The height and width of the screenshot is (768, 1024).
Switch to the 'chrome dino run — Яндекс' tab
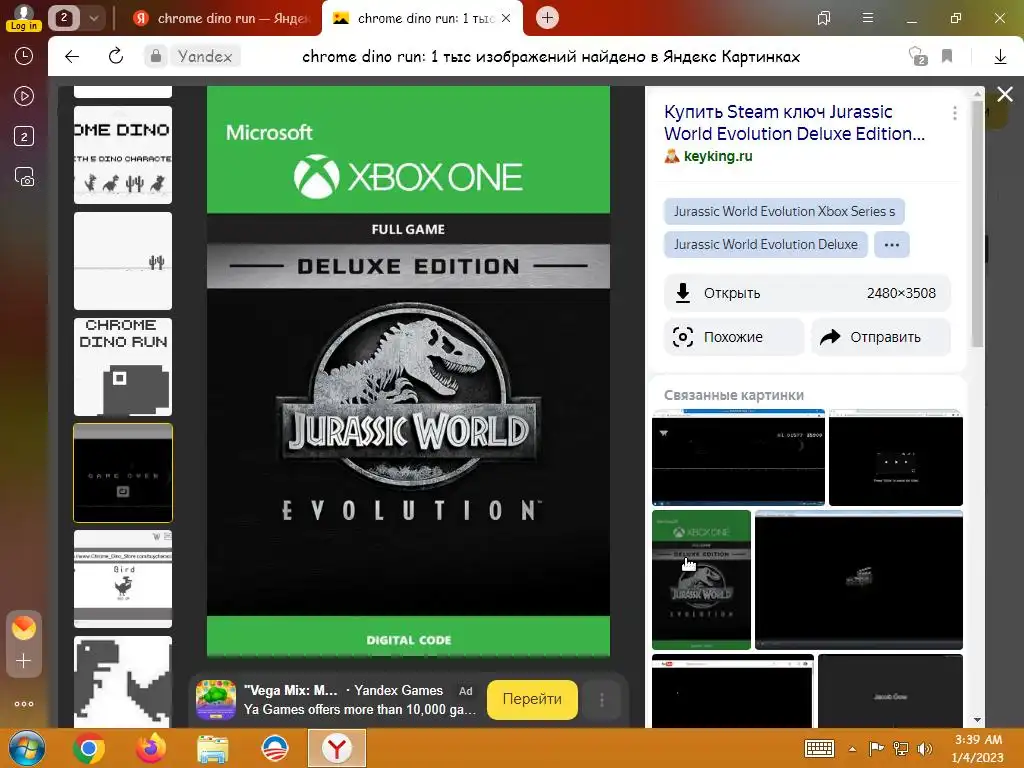[x=221, y=18]
